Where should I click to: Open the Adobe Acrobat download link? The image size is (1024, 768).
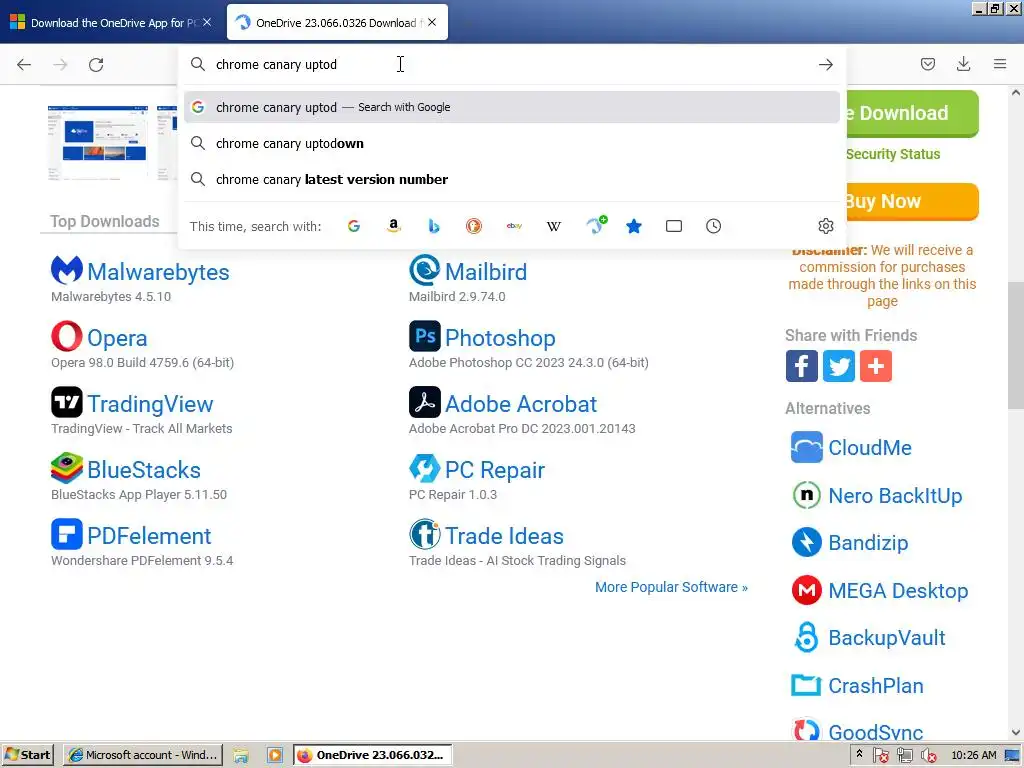521,404
